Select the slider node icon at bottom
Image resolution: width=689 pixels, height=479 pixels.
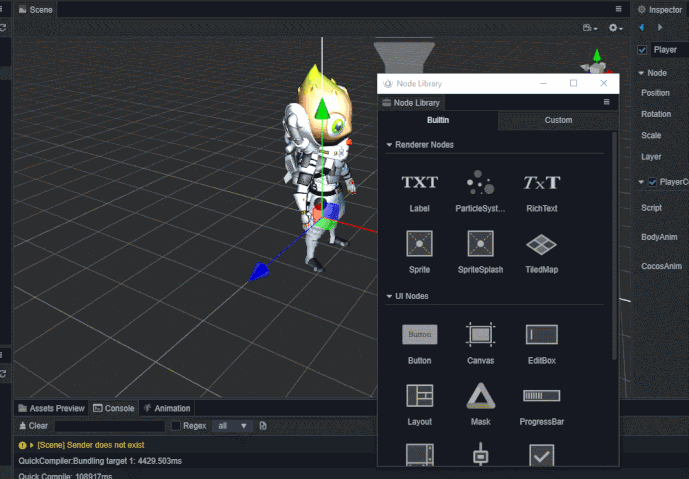coord(480,454)
